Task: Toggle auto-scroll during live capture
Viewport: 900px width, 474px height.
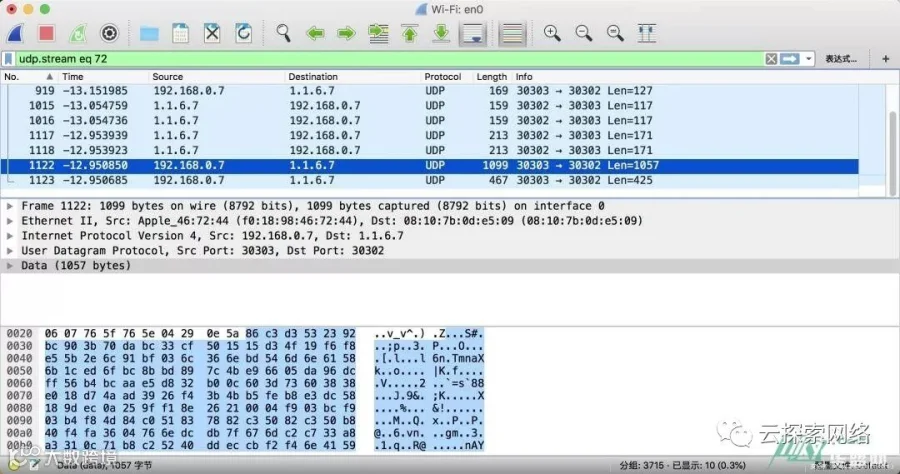Action: 473,33
